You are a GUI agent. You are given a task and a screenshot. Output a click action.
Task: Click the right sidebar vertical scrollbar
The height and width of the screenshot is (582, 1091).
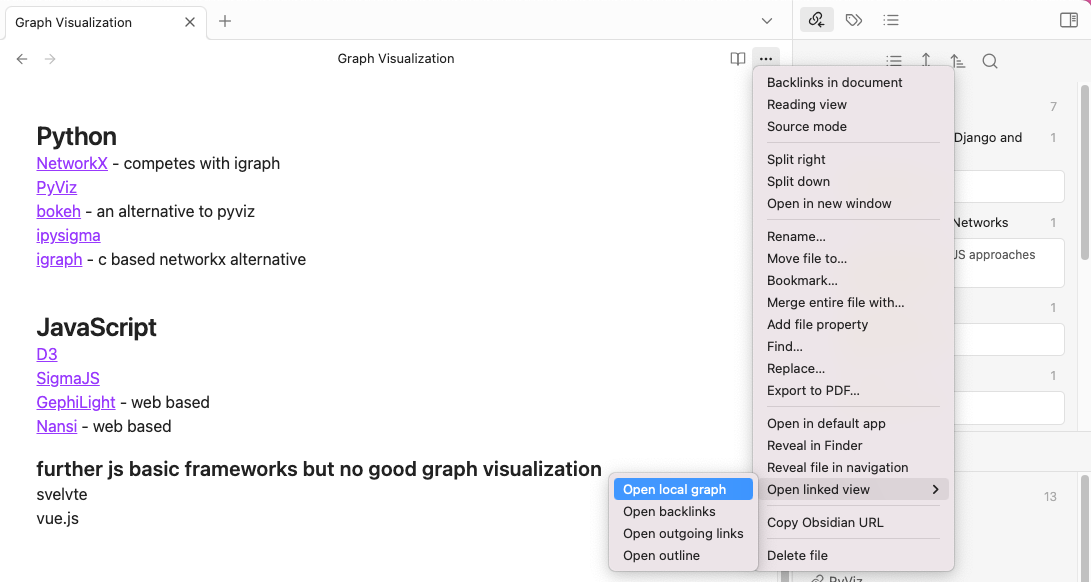pos(1084,173)
